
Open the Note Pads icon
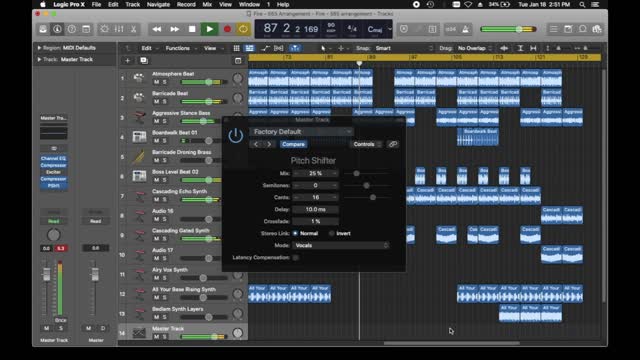[568, 29]
